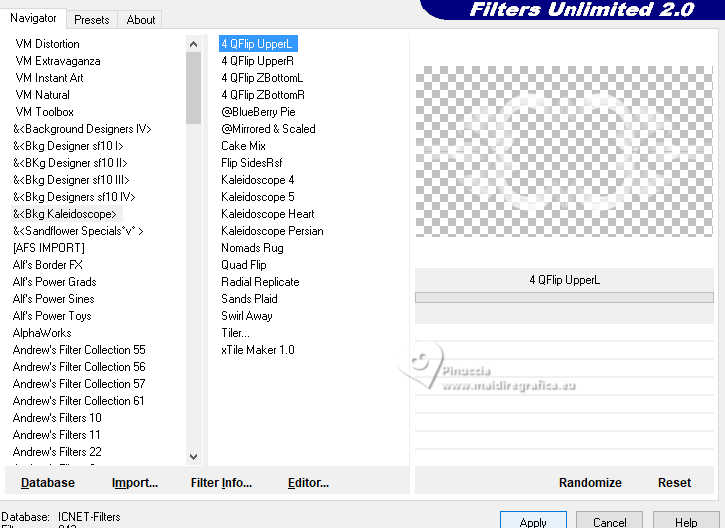Open the Import... dialog

tap(135, 483)
